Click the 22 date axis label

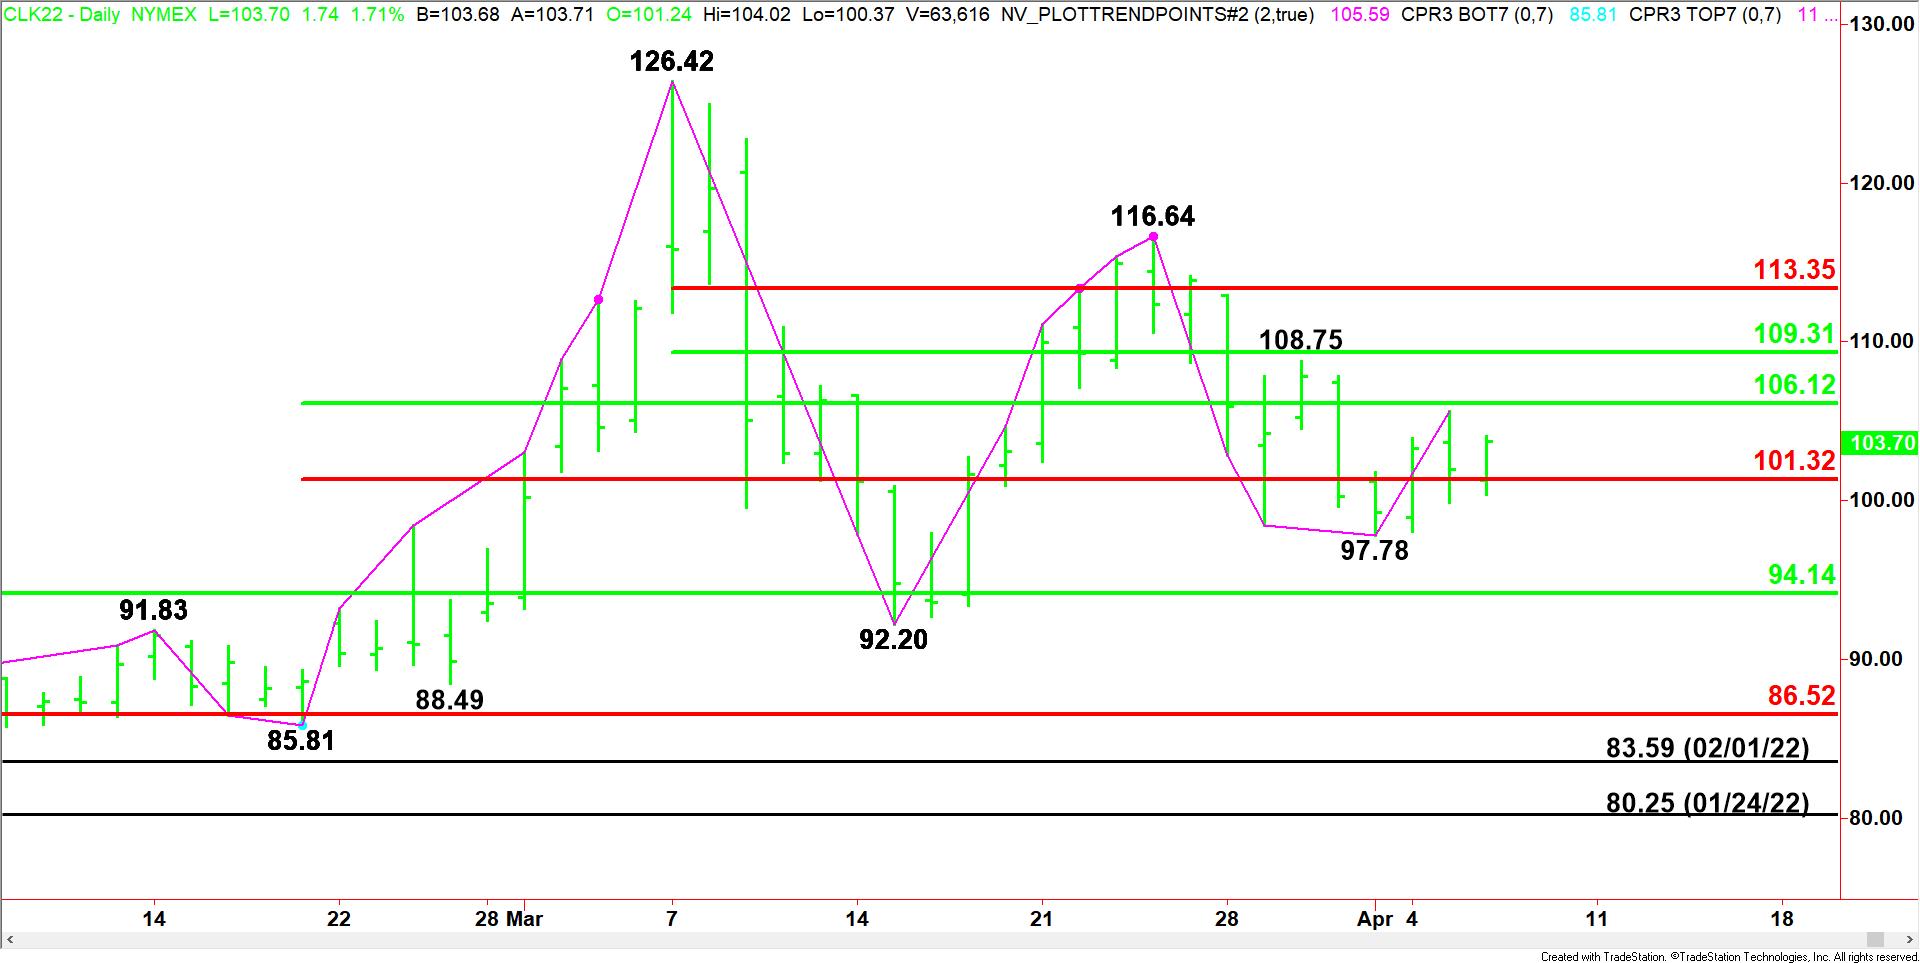339,919
